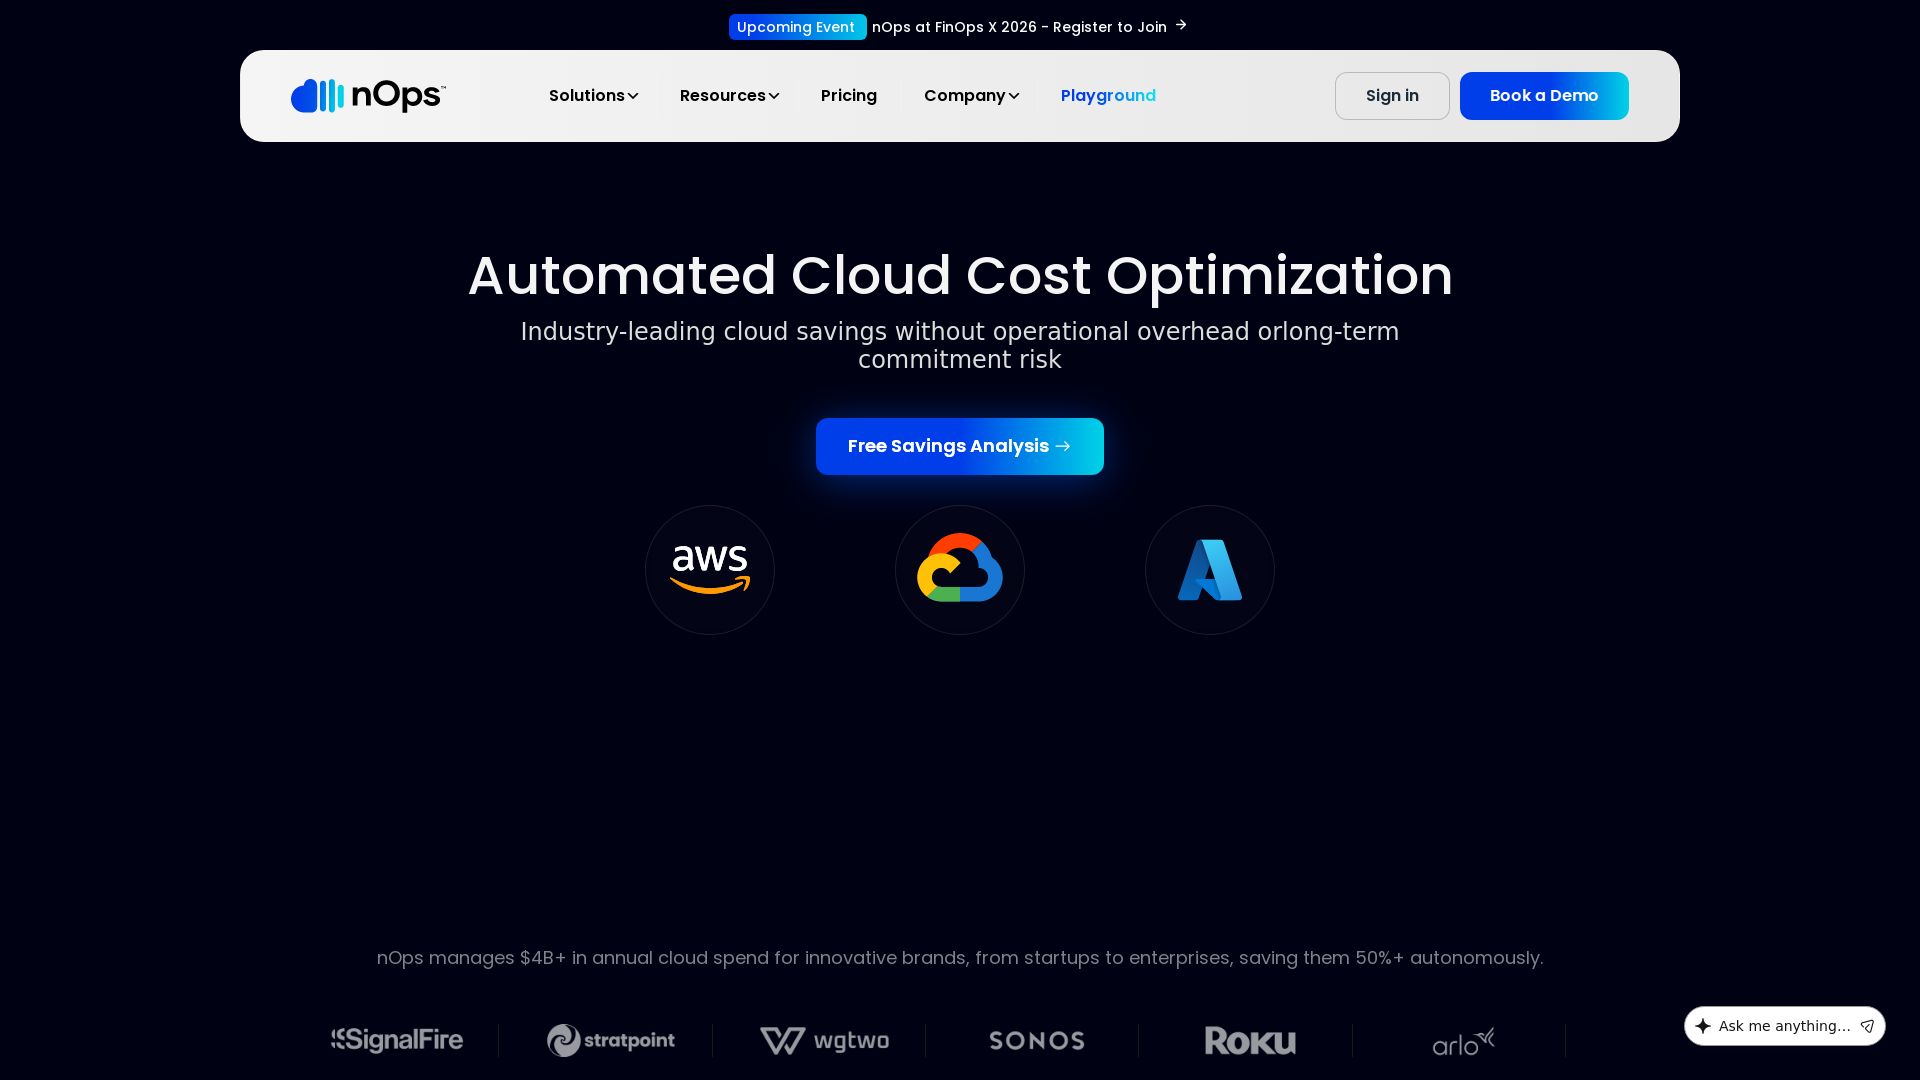Select the AWS cloud provider icon
The width and height of the screenshot is (1920, 1080).
click(710, 570)
